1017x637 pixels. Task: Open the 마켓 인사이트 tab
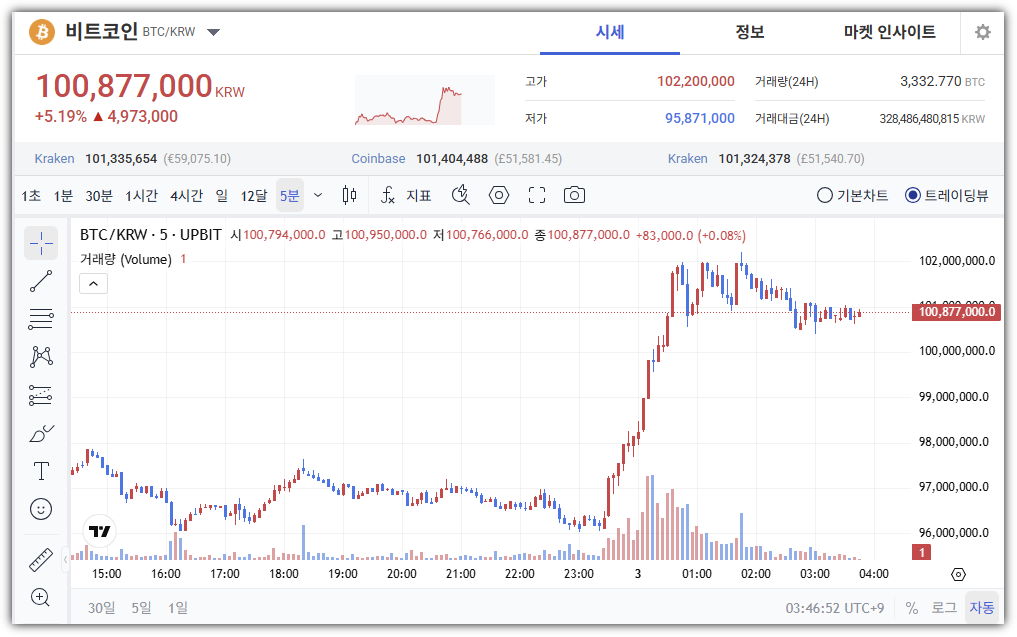click(x=888, y=31)
